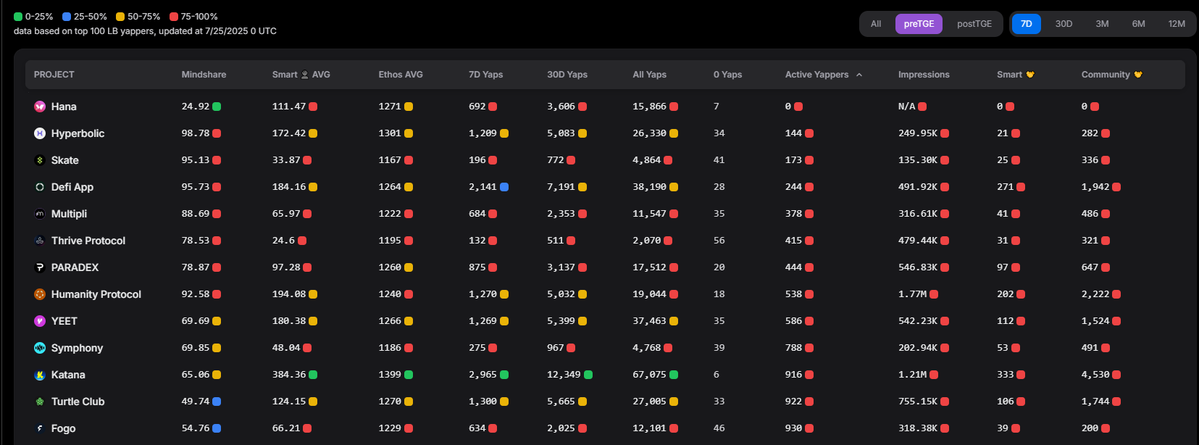Click the Hana project logo icon
Image resolution: width=1199 pixels, height=445 pixels.
(x=40, y=107)
